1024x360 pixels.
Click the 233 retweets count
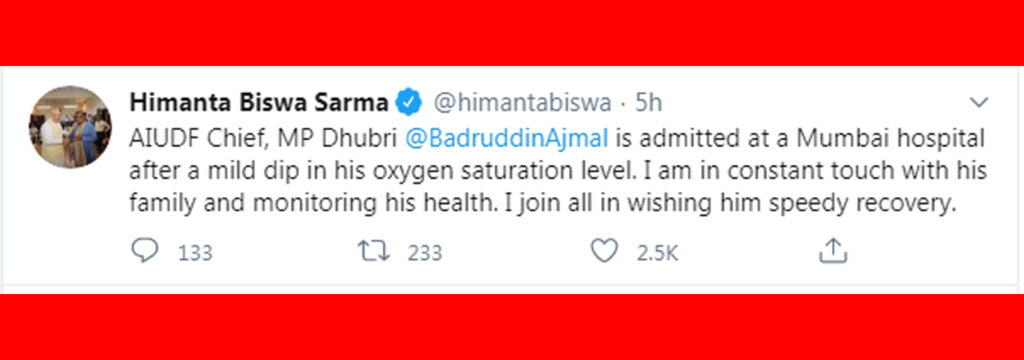(x=424, y=252)
